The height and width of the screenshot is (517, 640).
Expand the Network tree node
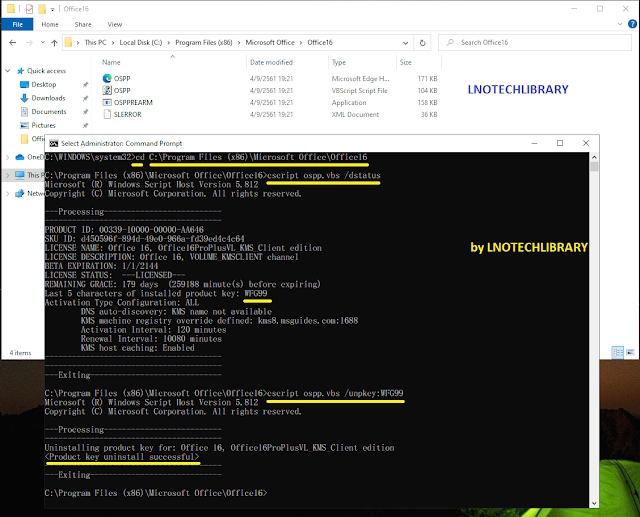coord(8,193)
